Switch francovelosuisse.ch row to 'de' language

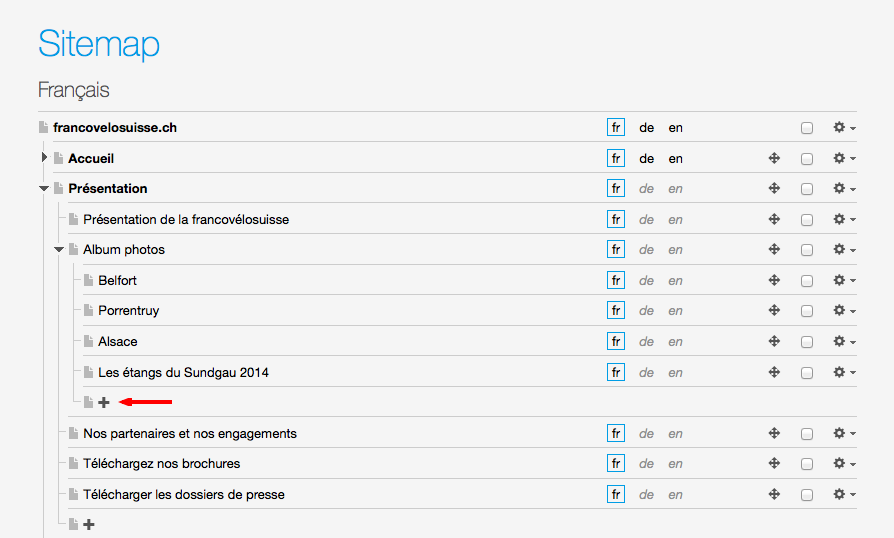click(x=647, y=128)
